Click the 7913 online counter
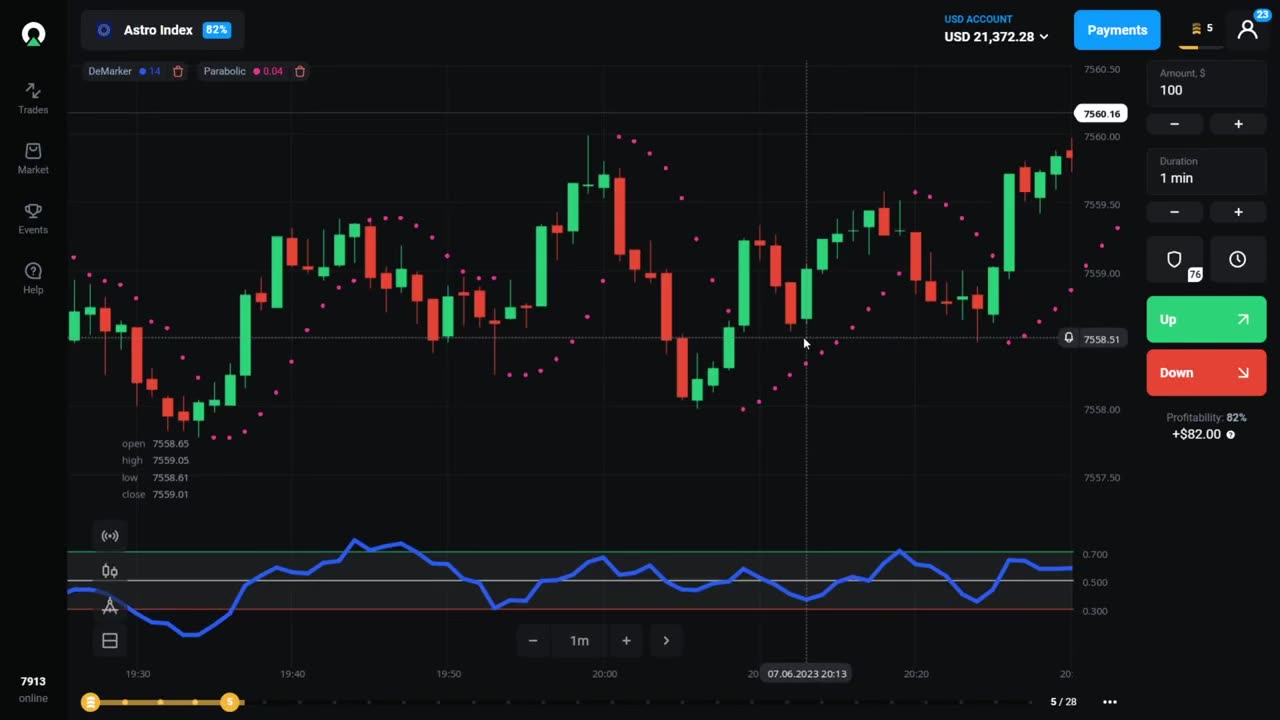 33,689
